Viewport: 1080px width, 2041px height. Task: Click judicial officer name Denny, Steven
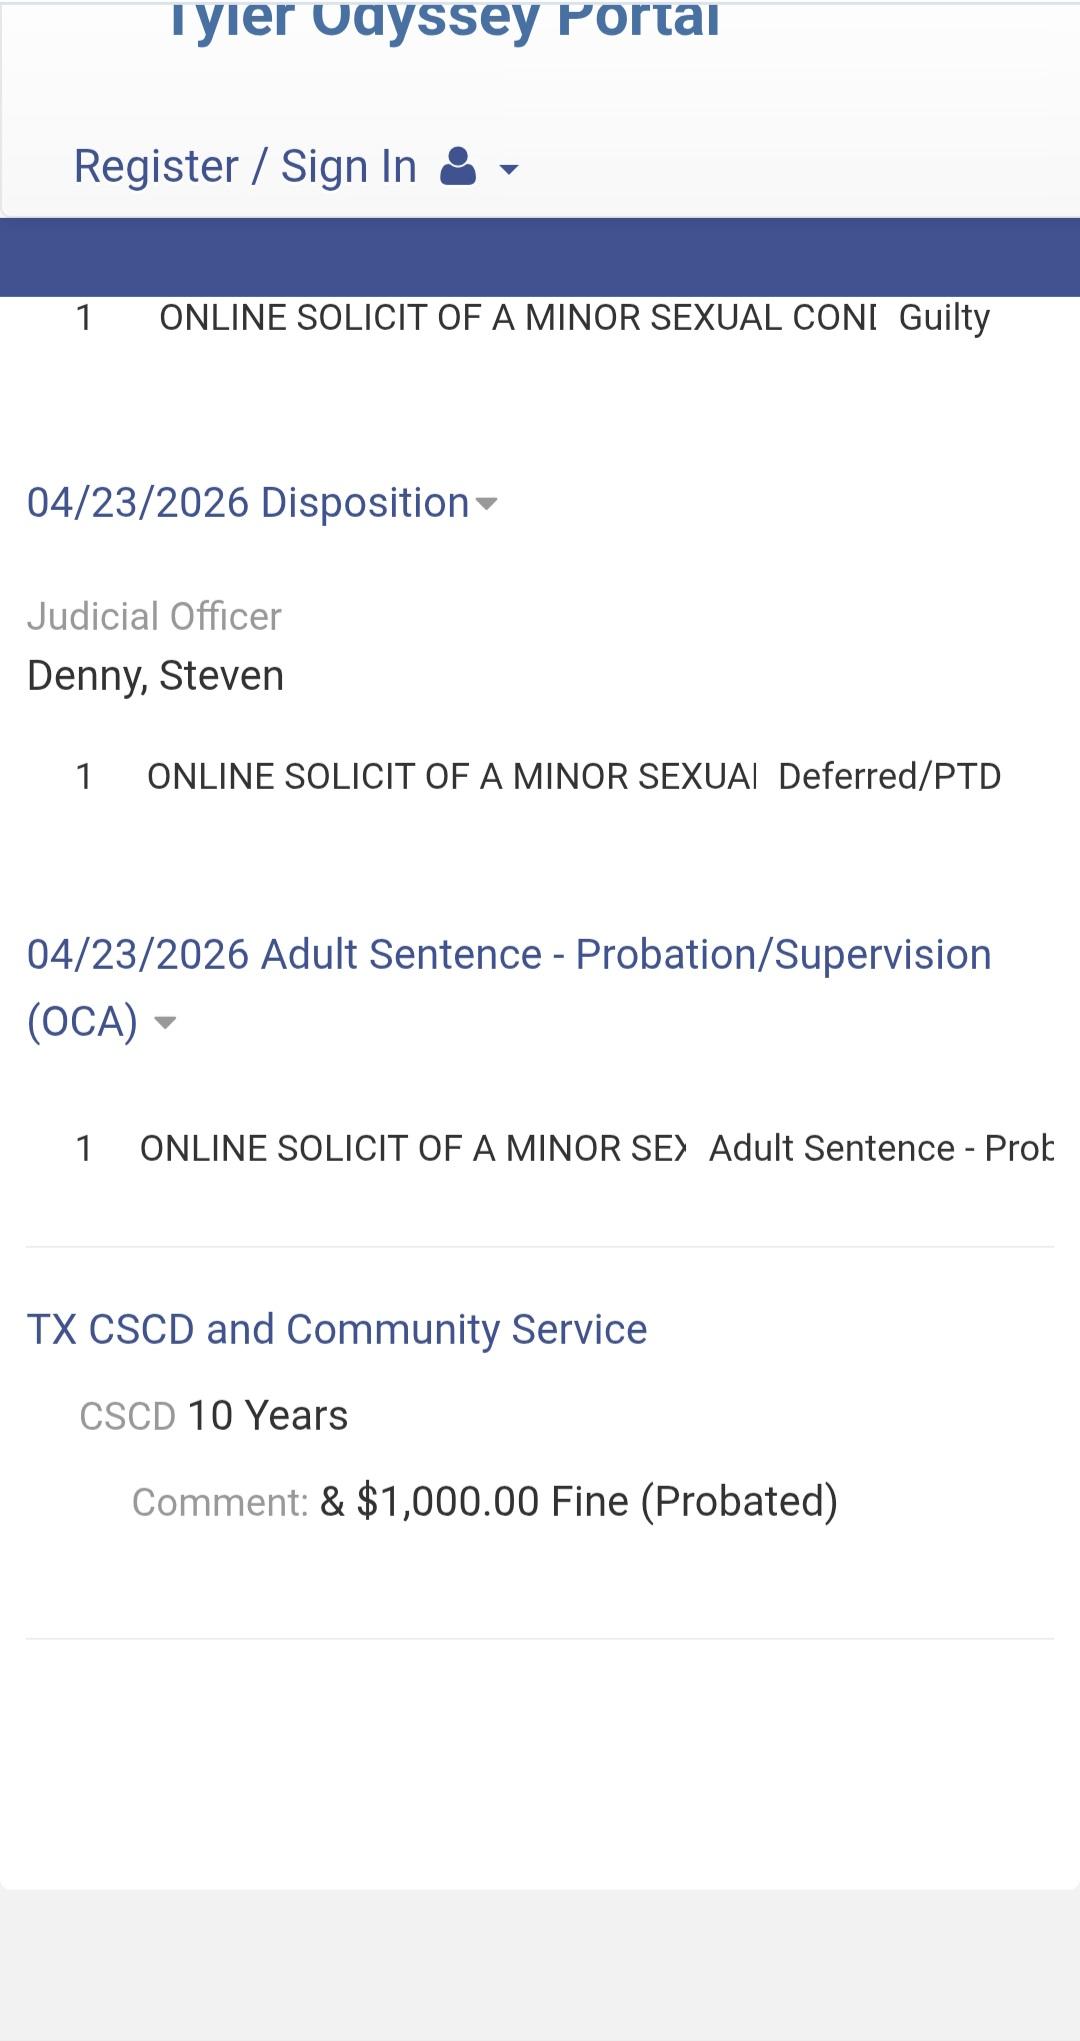[x=156, y=676]
